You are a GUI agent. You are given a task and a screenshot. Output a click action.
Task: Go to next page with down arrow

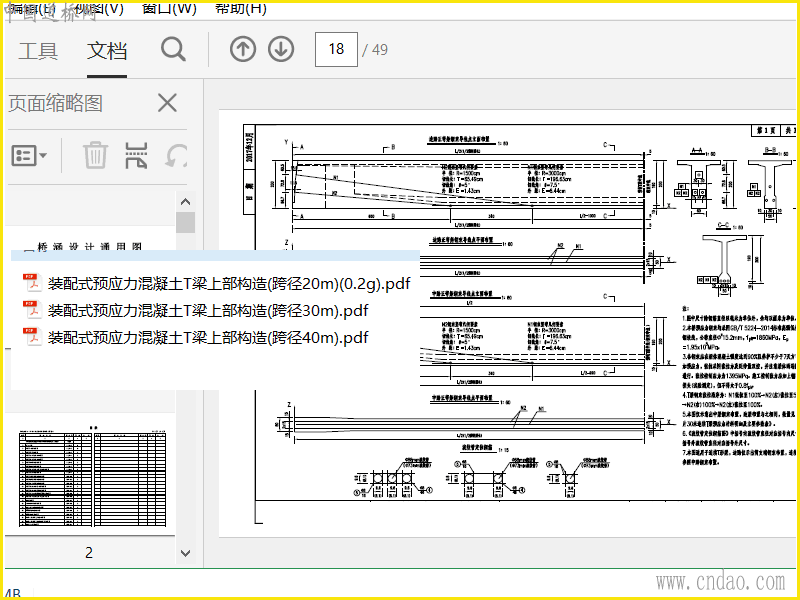281,49
